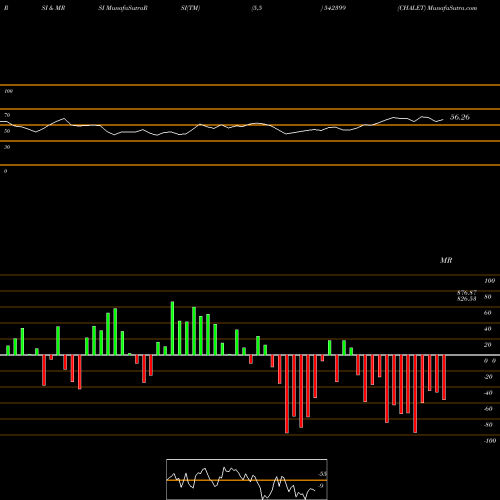Click the RSI 70 level label
Screen dimensions: 500x500
(7, 115)
